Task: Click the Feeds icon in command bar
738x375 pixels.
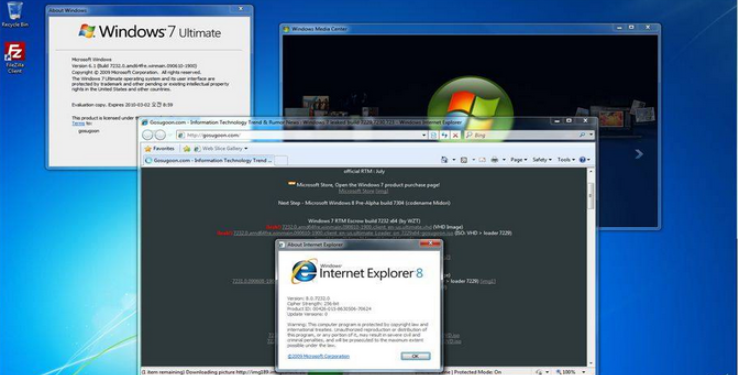Action: (464, 160)
